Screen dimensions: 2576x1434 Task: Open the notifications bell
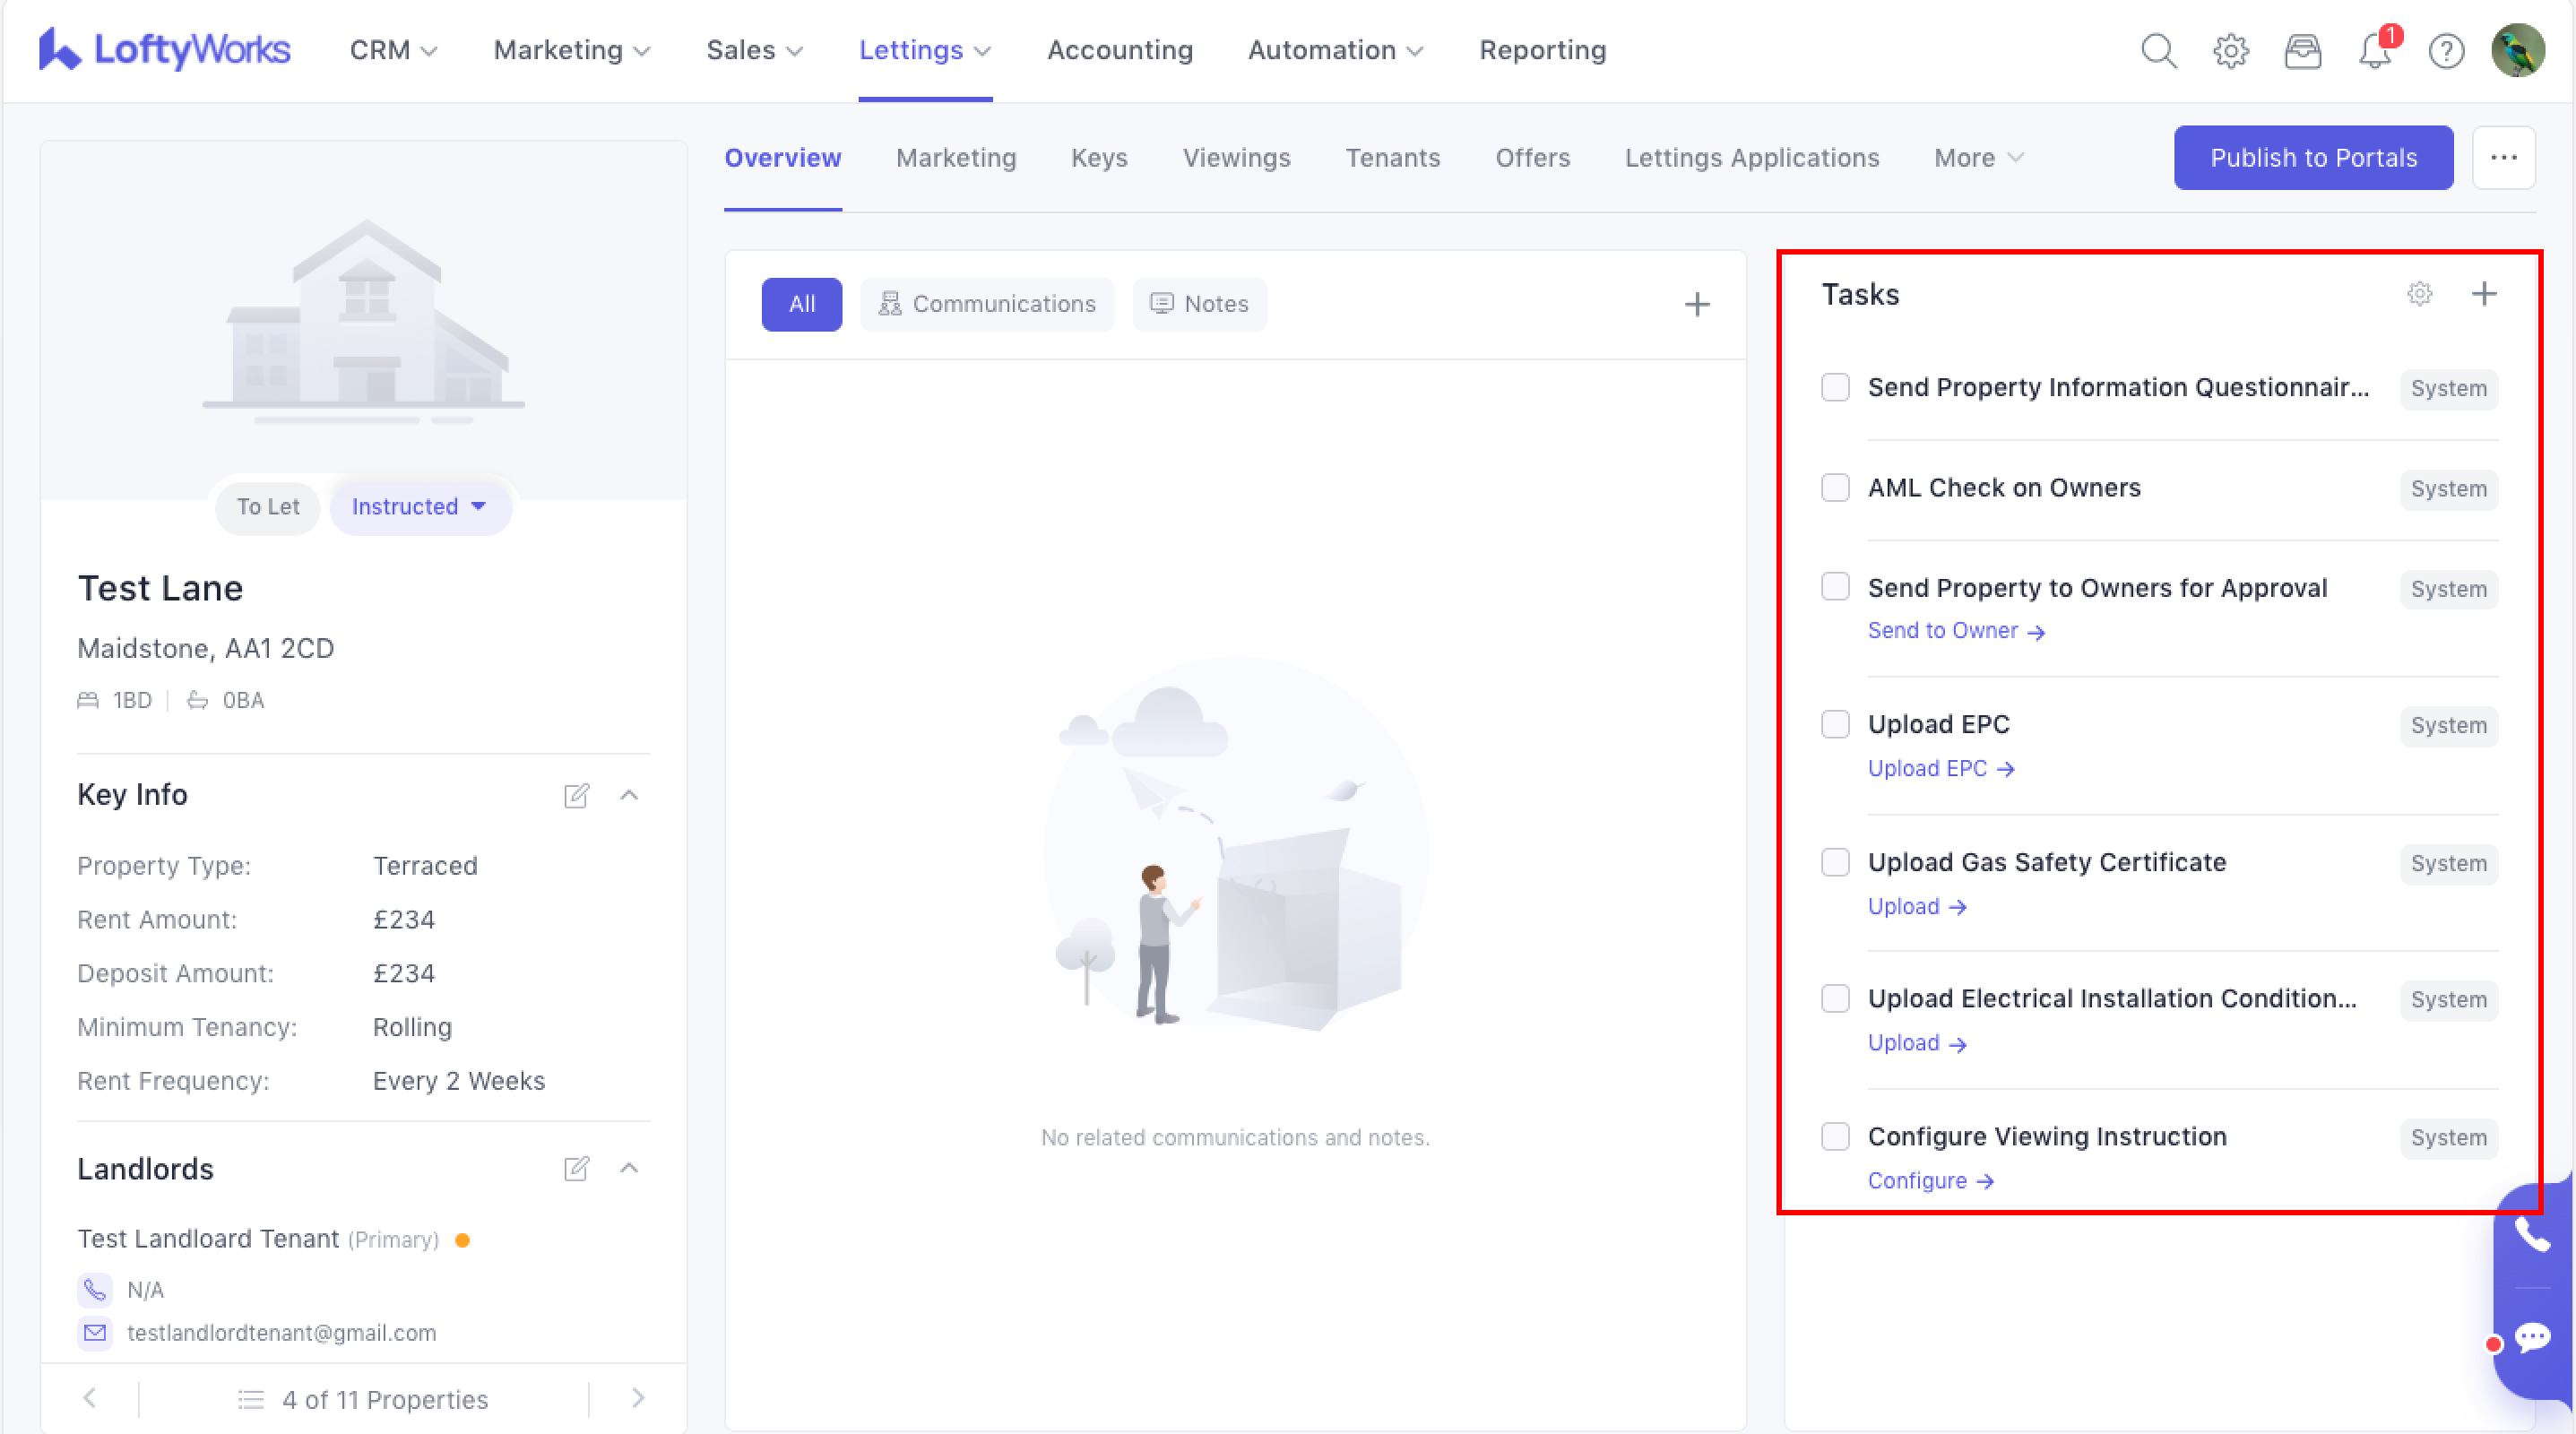tap(2375, 50)
